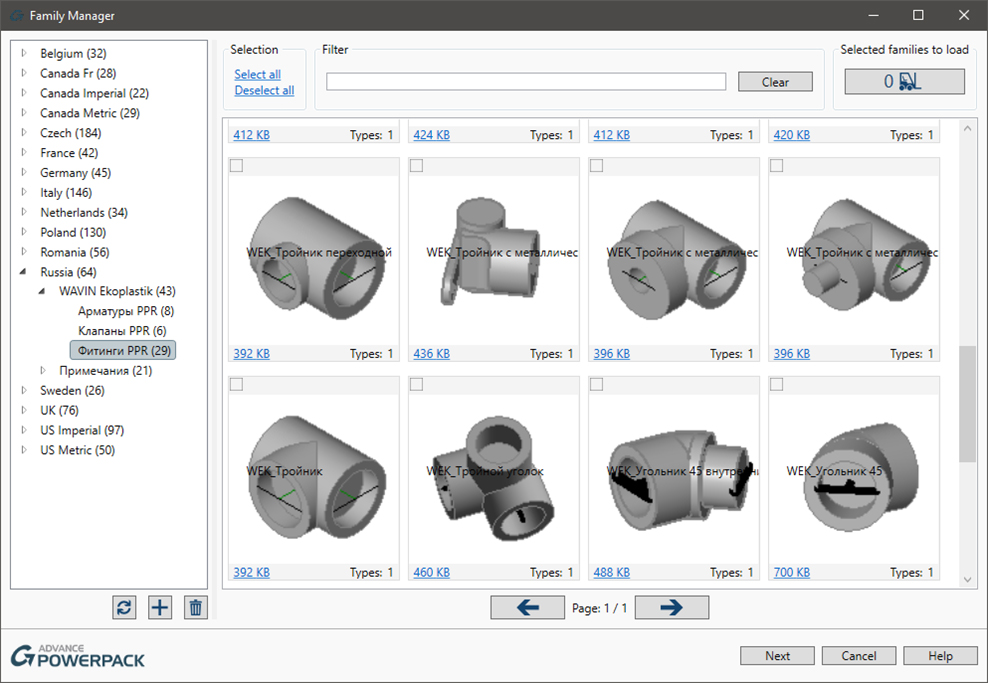Click the refresh icon below the tree
This screenshot has height=683, width=988.
[124, 607]
